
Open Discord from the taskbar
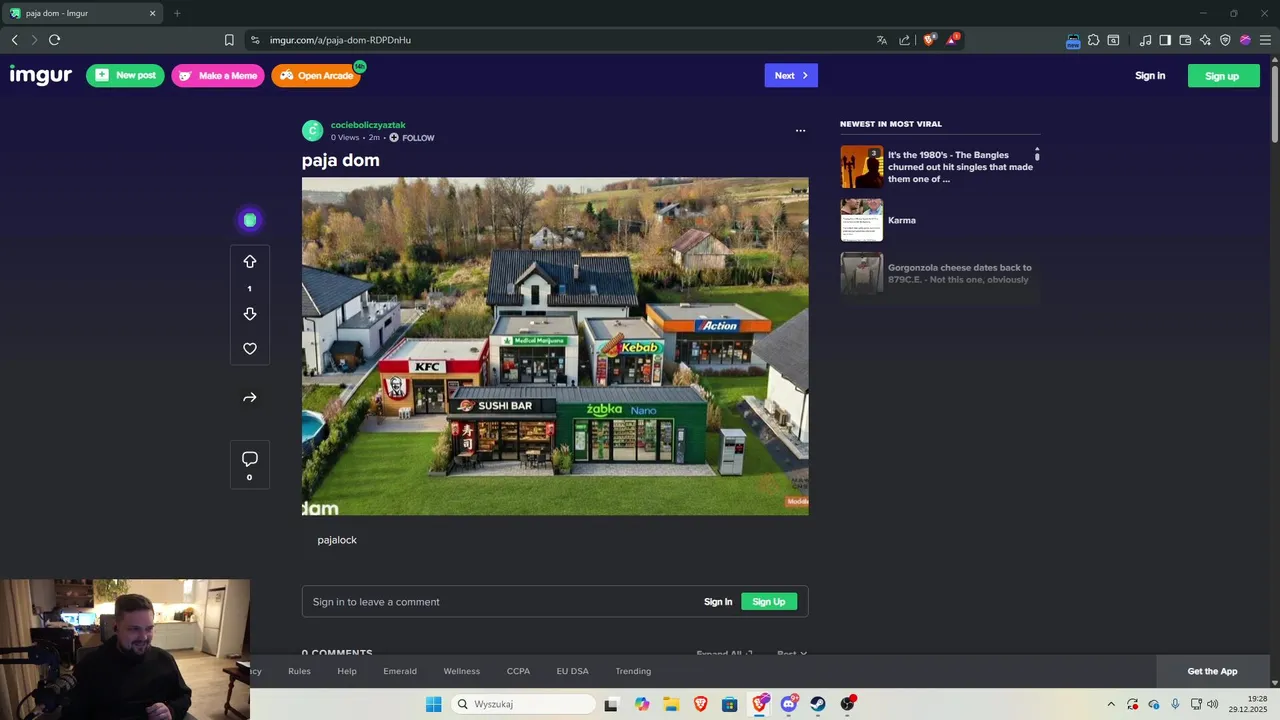tap(789, 704)
